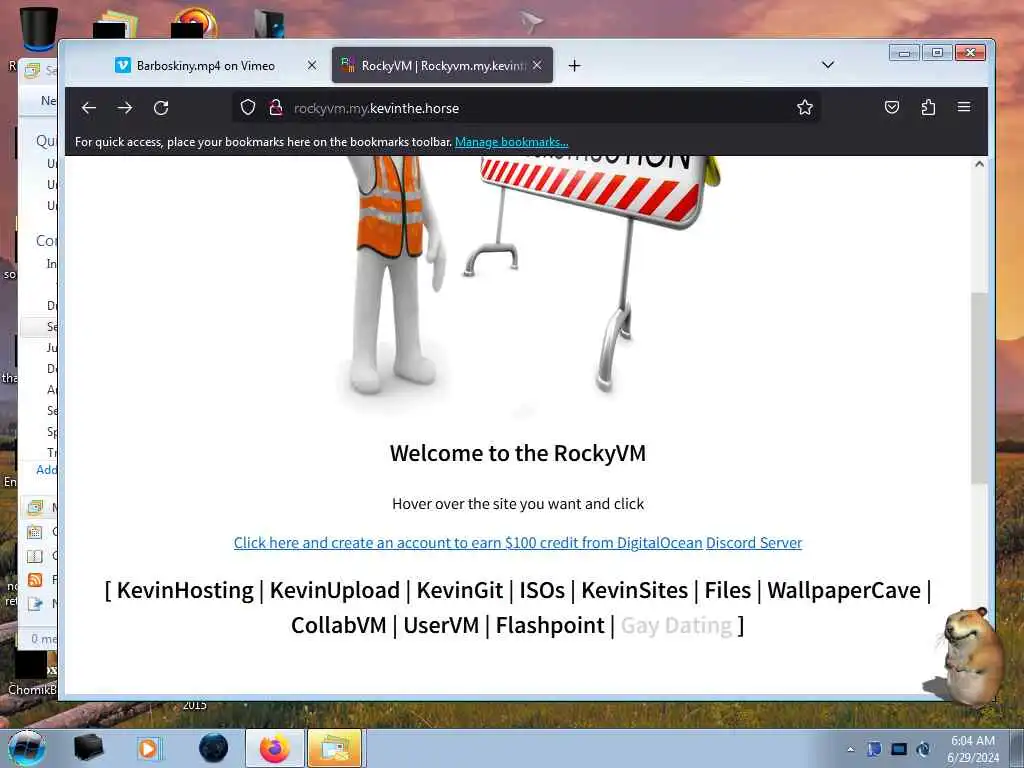
Task: Show hidden system tray icons arrow
Action: 850,749
